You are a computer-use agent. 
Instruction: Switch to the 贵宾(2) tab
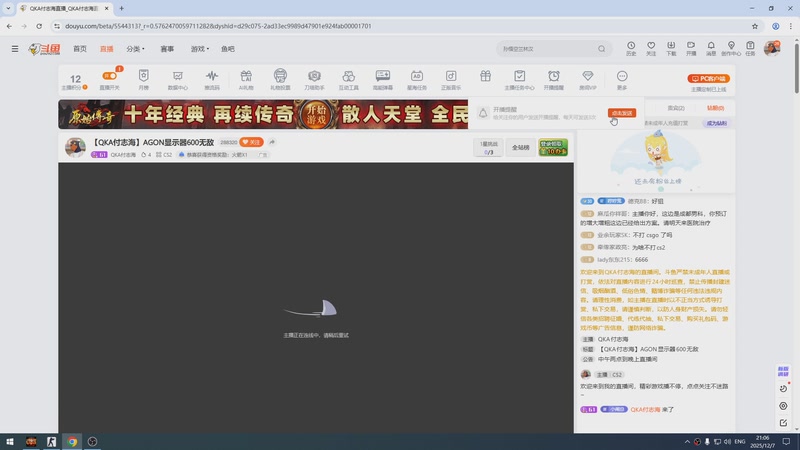[676, 108]
